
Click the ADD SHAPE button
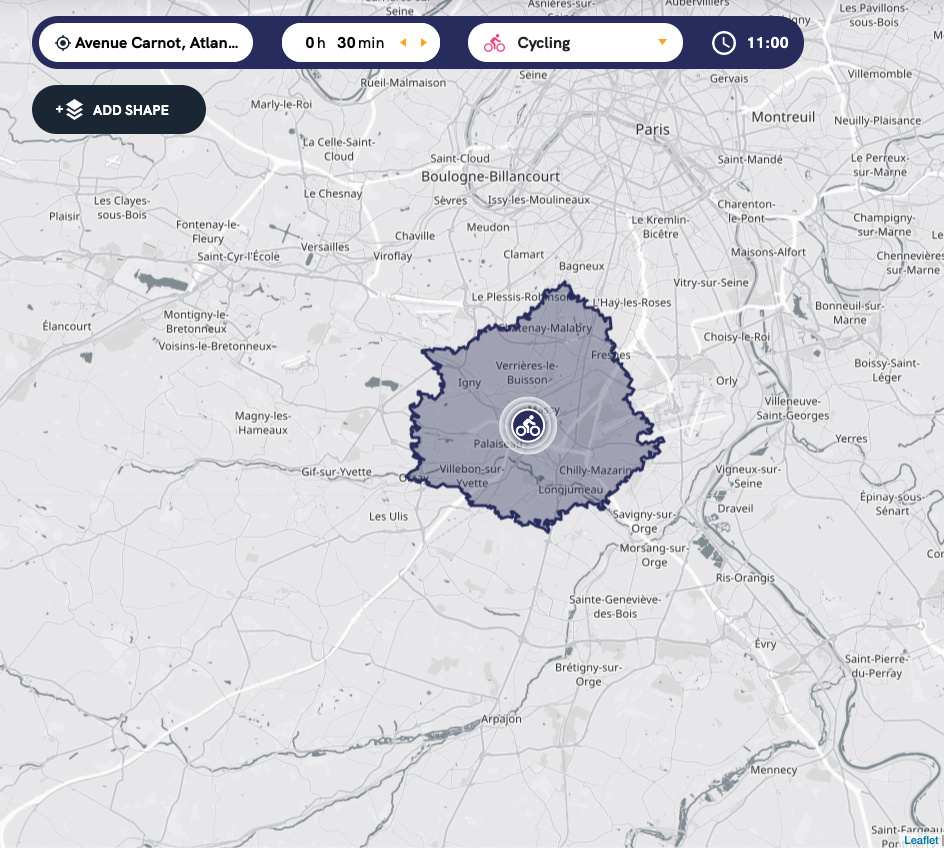coord(119,110)
